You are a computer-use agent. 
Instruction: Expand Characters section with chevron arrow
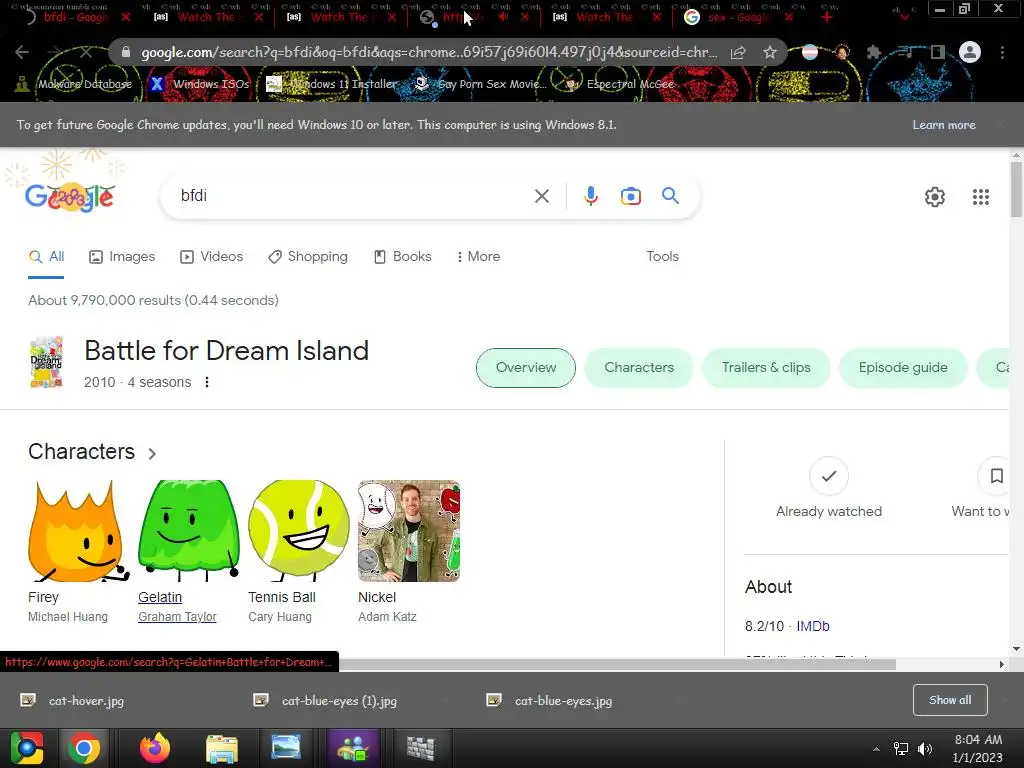tap(152, 453)
